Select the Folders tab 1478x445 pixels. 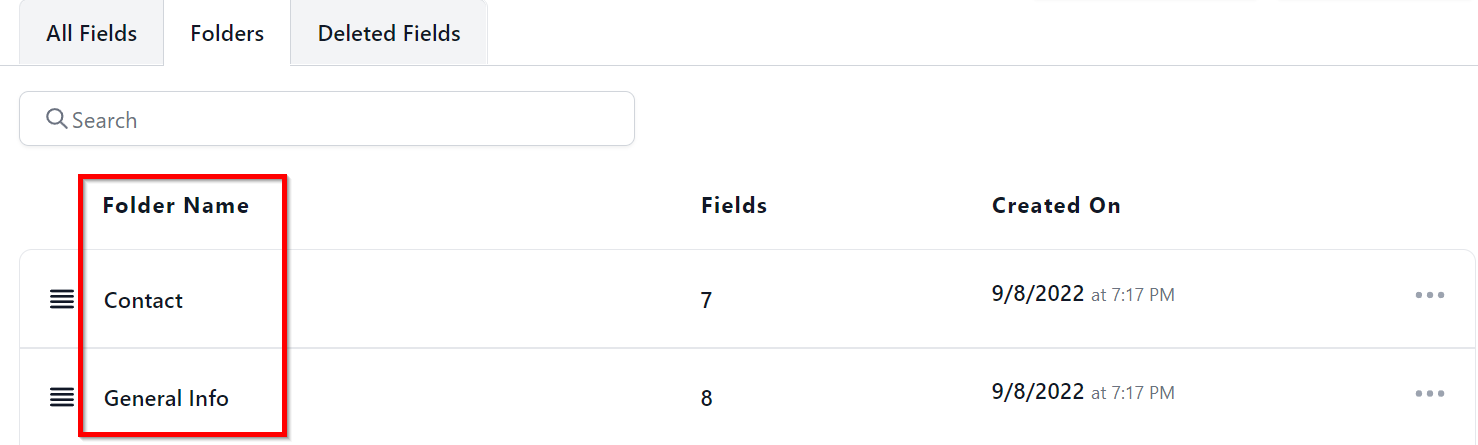pyautogui.click(x=227, y=33)
